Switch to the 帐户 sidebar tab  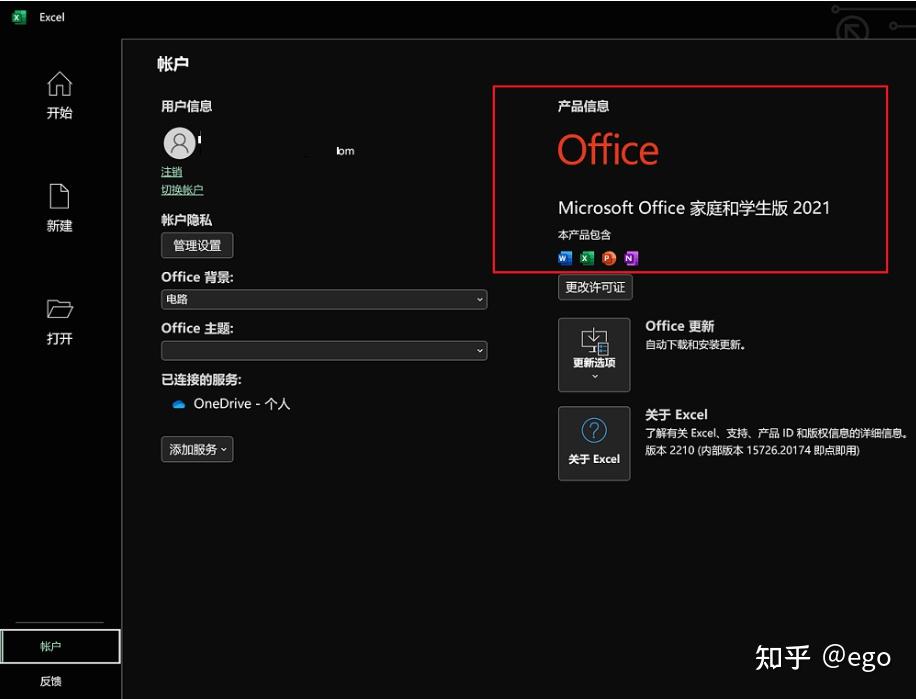click(x=50, y=646)
